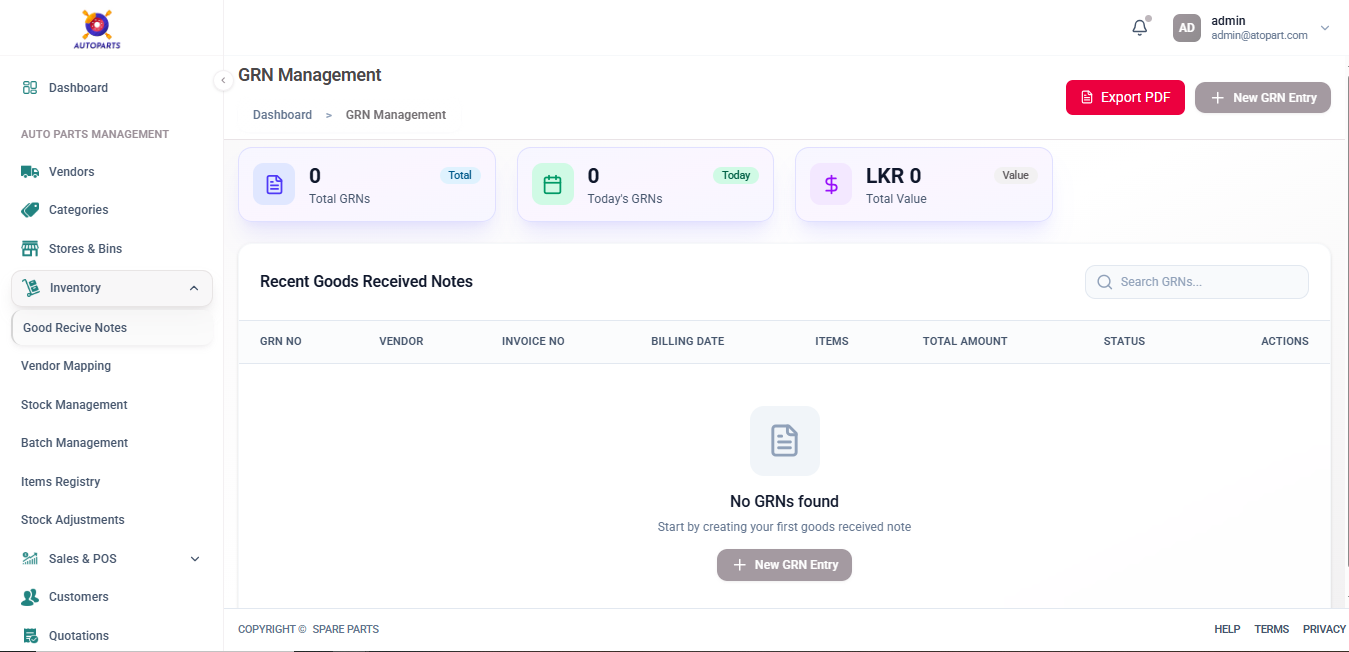Screen dimensions: 1349x652
Task: Click the Autoparts logo
Action: (x=97, y=28)
